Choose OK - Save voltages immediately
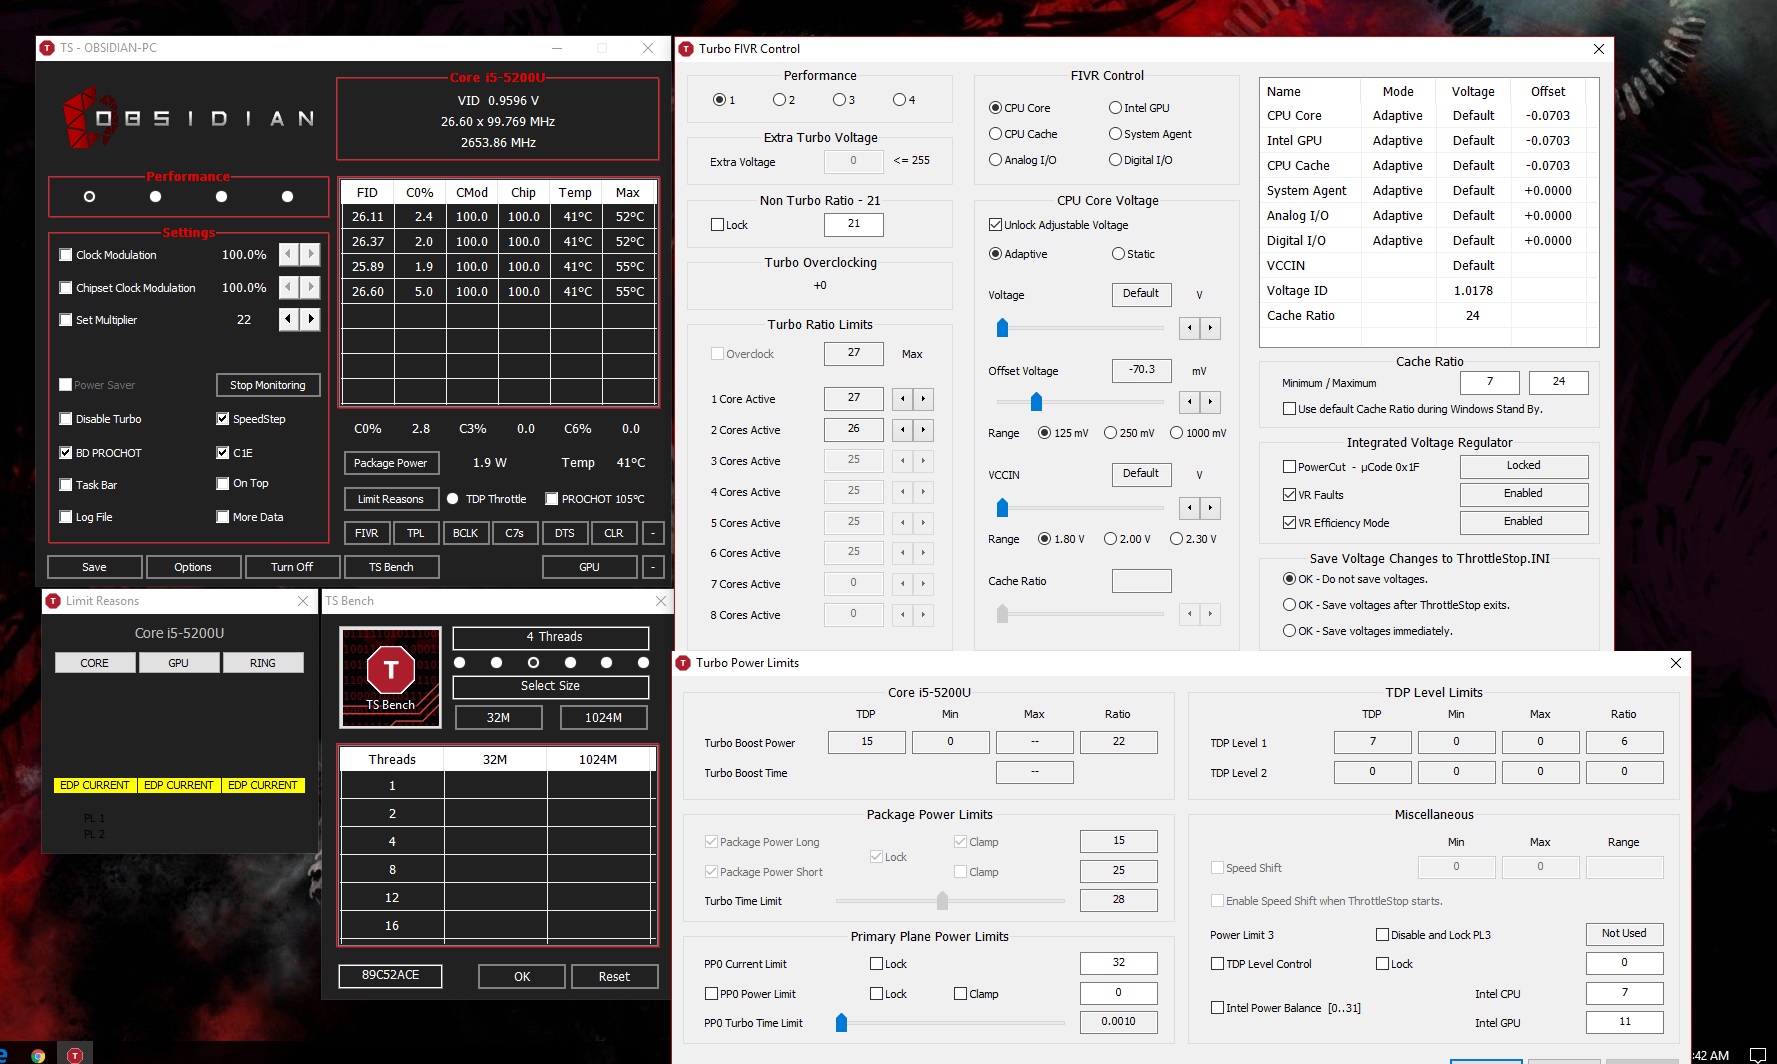The height and width of the screenshot is (1064, 1777). (1290, 631)
